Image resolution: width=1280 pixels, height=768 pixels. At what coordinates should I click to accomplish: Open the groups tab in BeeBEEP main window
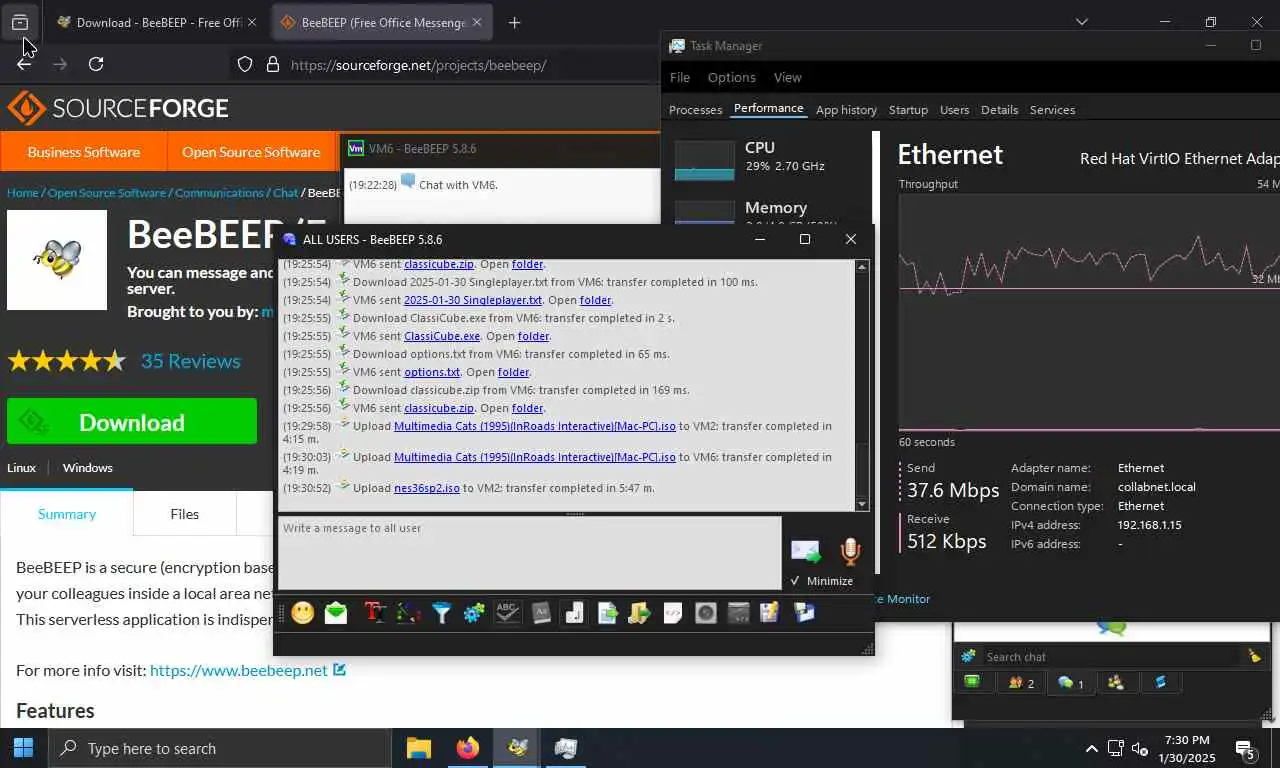pyautogui.click(x=1115, y=682)
